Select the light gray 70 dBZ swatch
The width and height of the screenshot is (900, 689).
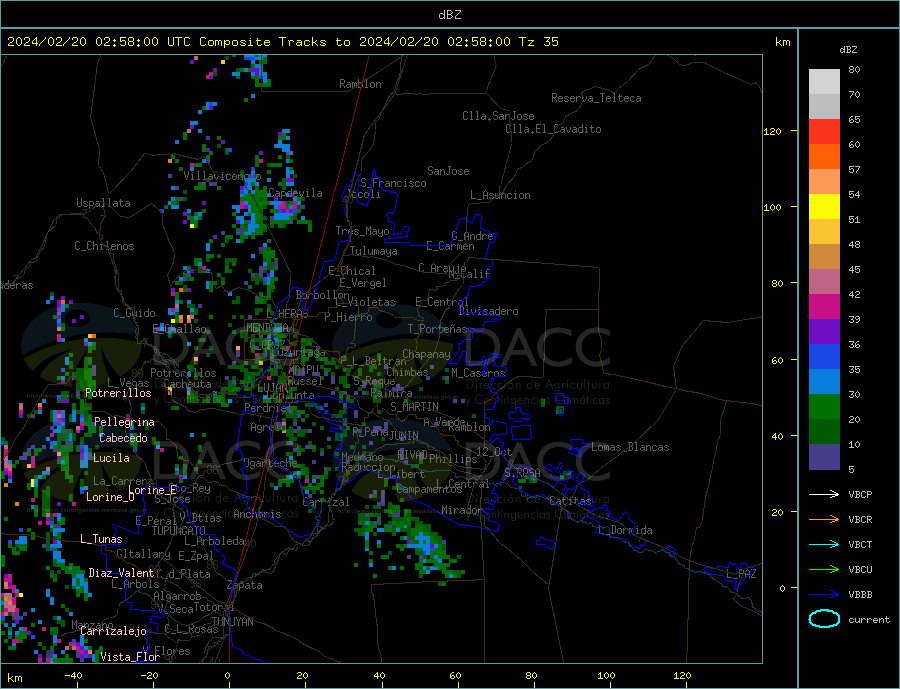pos(824,82)
